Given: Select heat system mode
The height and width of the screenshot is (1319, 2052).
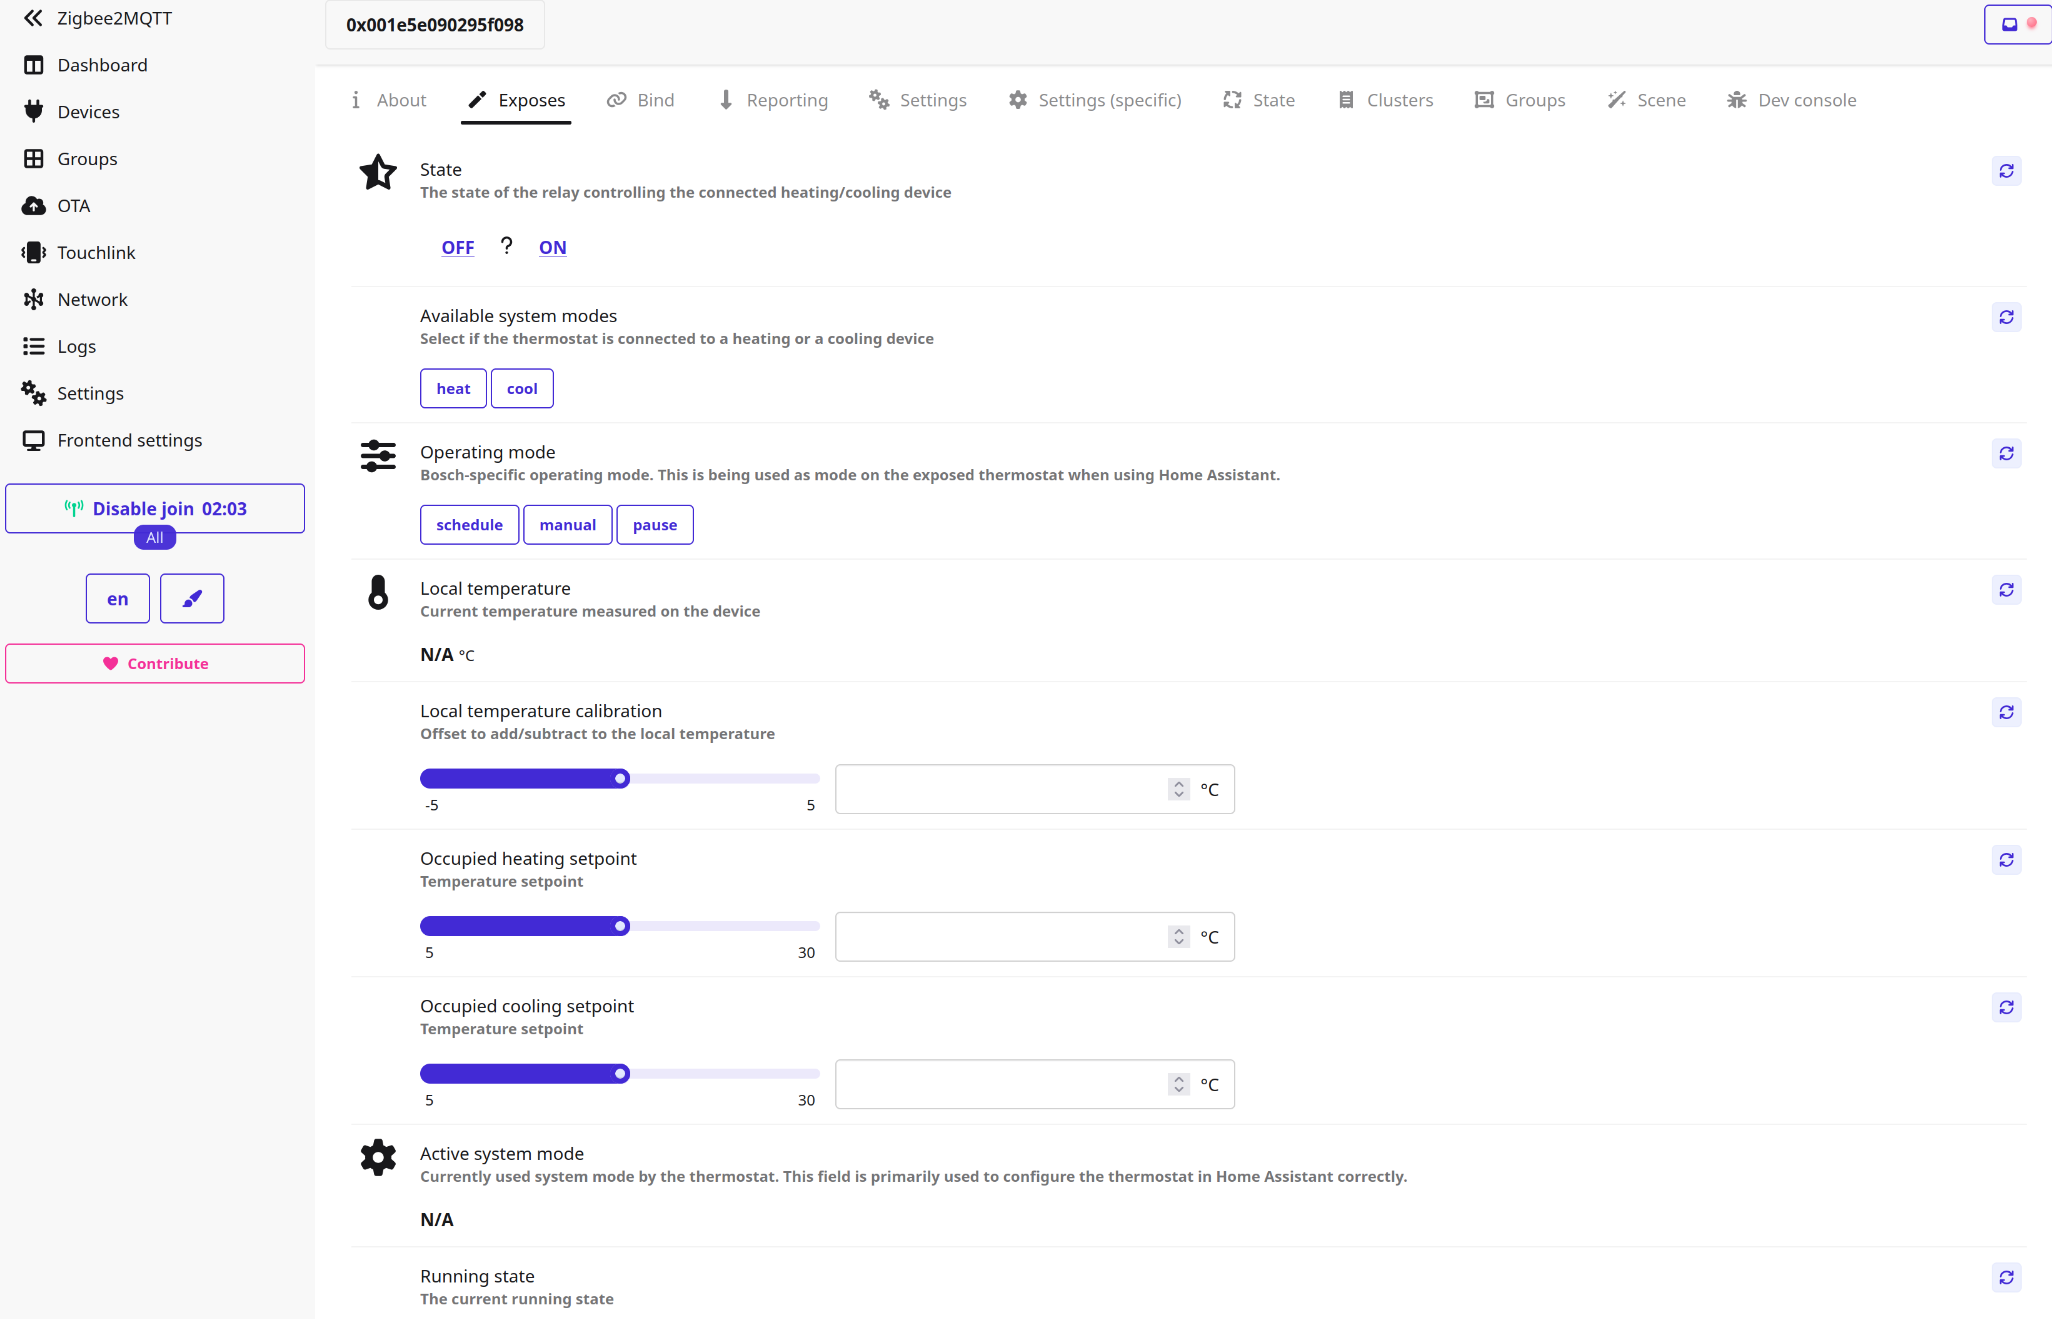Looking at the screenshot, I should 453,389.
